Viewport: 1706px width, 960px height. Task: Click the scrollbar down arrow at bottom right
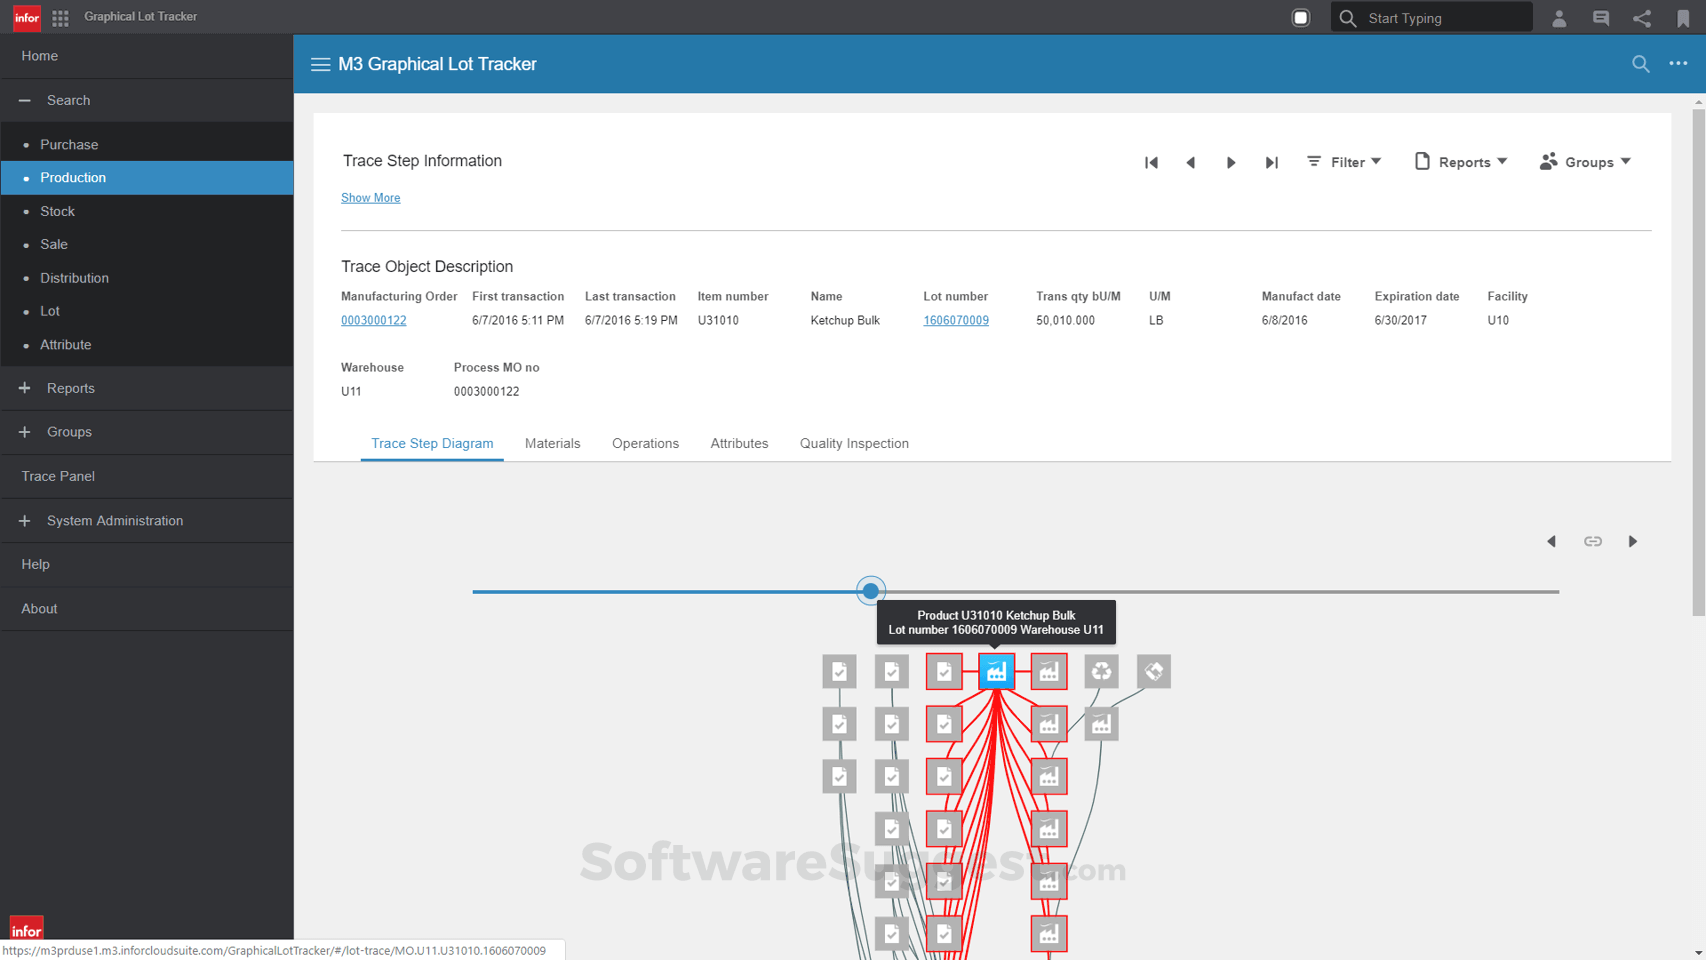tap(1698, 953)
